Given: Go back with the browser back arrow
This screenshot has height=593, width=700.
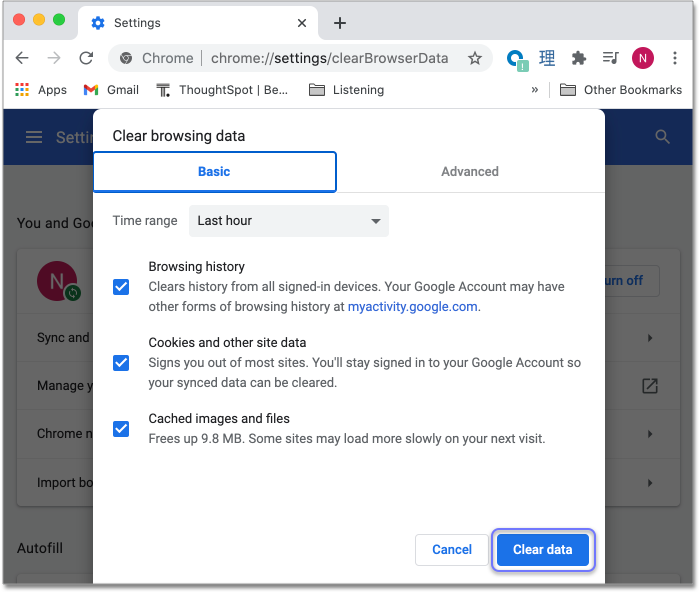Looking at the screenshot, I should [x=22, y=58].
